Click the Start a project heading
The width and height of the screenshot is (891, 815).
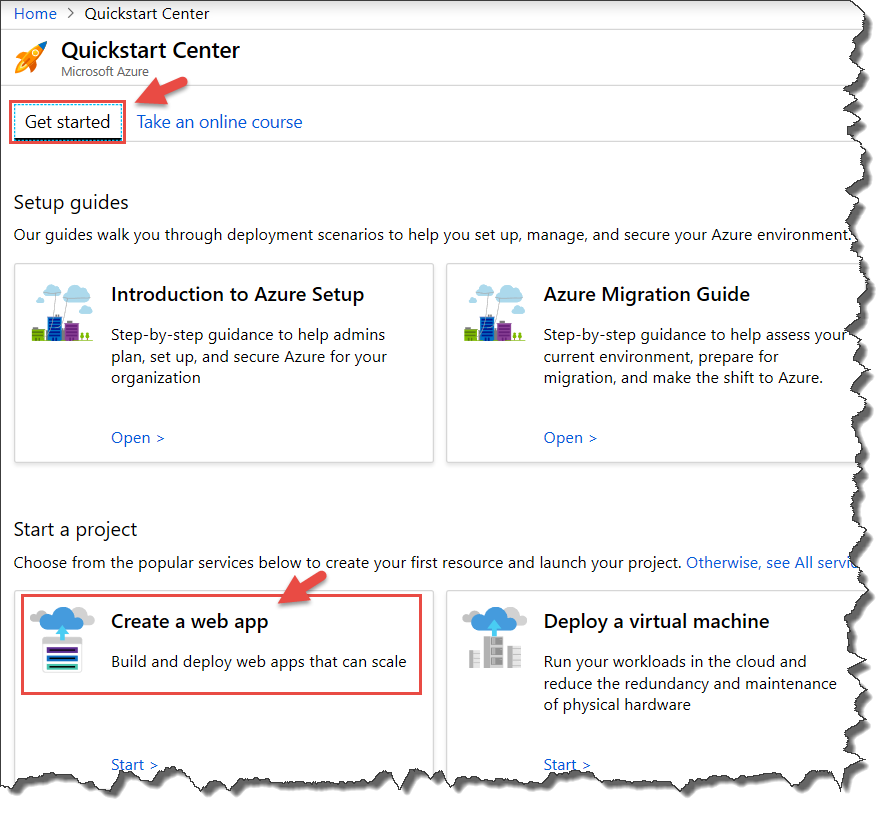[76, 530]
